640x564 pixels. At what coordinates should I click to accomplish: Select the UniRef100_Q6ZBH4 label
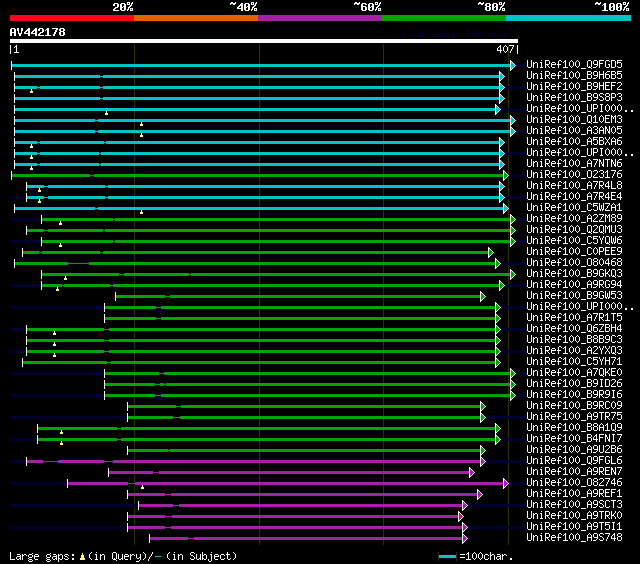click(574, 329)
